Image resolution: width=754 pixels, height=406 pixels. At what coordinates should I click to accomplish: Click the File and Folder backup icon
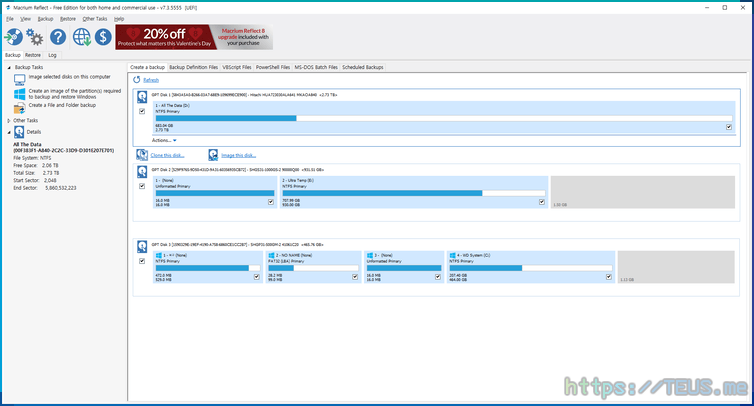pyautogui.click(x=20, y=108)
